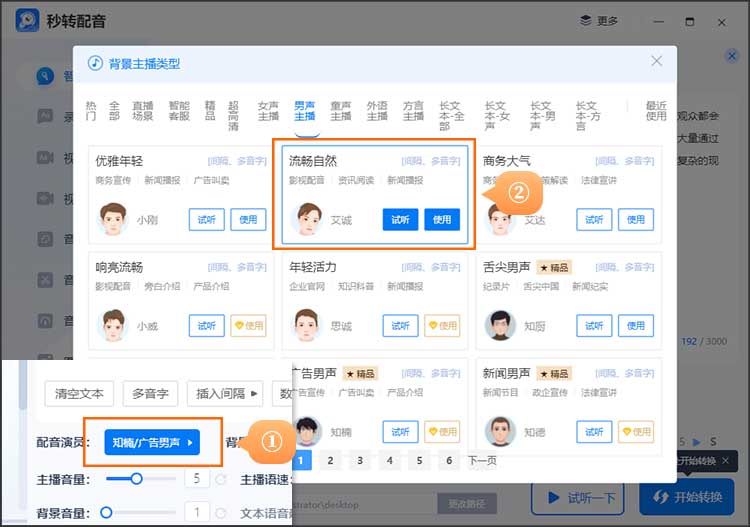Expand the 插入间隔 submenu
This screenshot has width=750, height=527.
click(225, 394)
